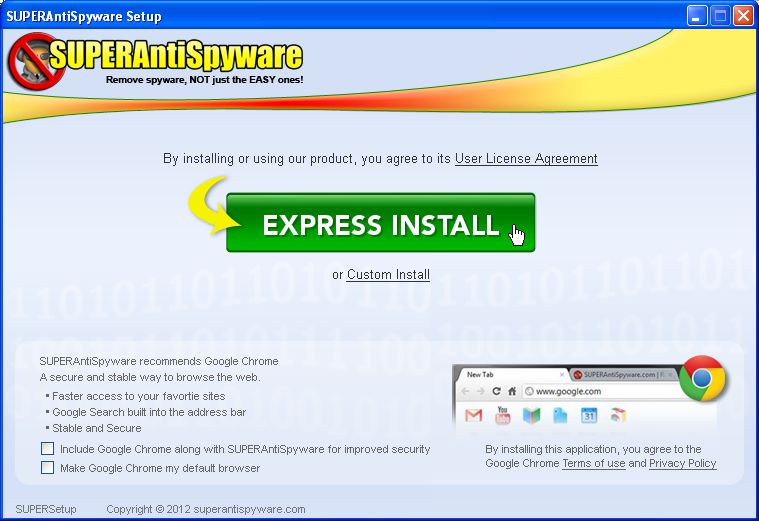The image size is (759, 521).
Task: Open Google Chrome Privacy Policy link
Action: click(682, 464)
